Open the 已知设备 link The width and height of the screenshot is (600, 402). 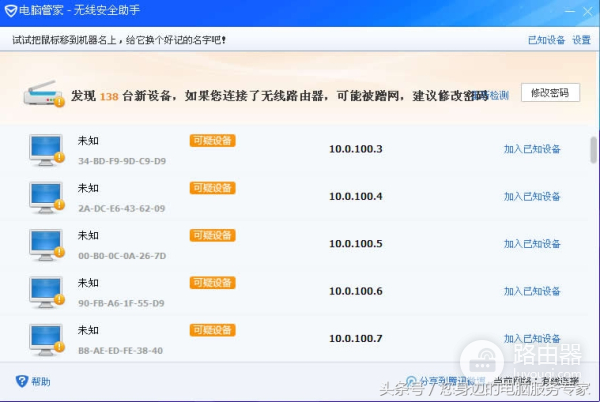click(x=546, y=40)
